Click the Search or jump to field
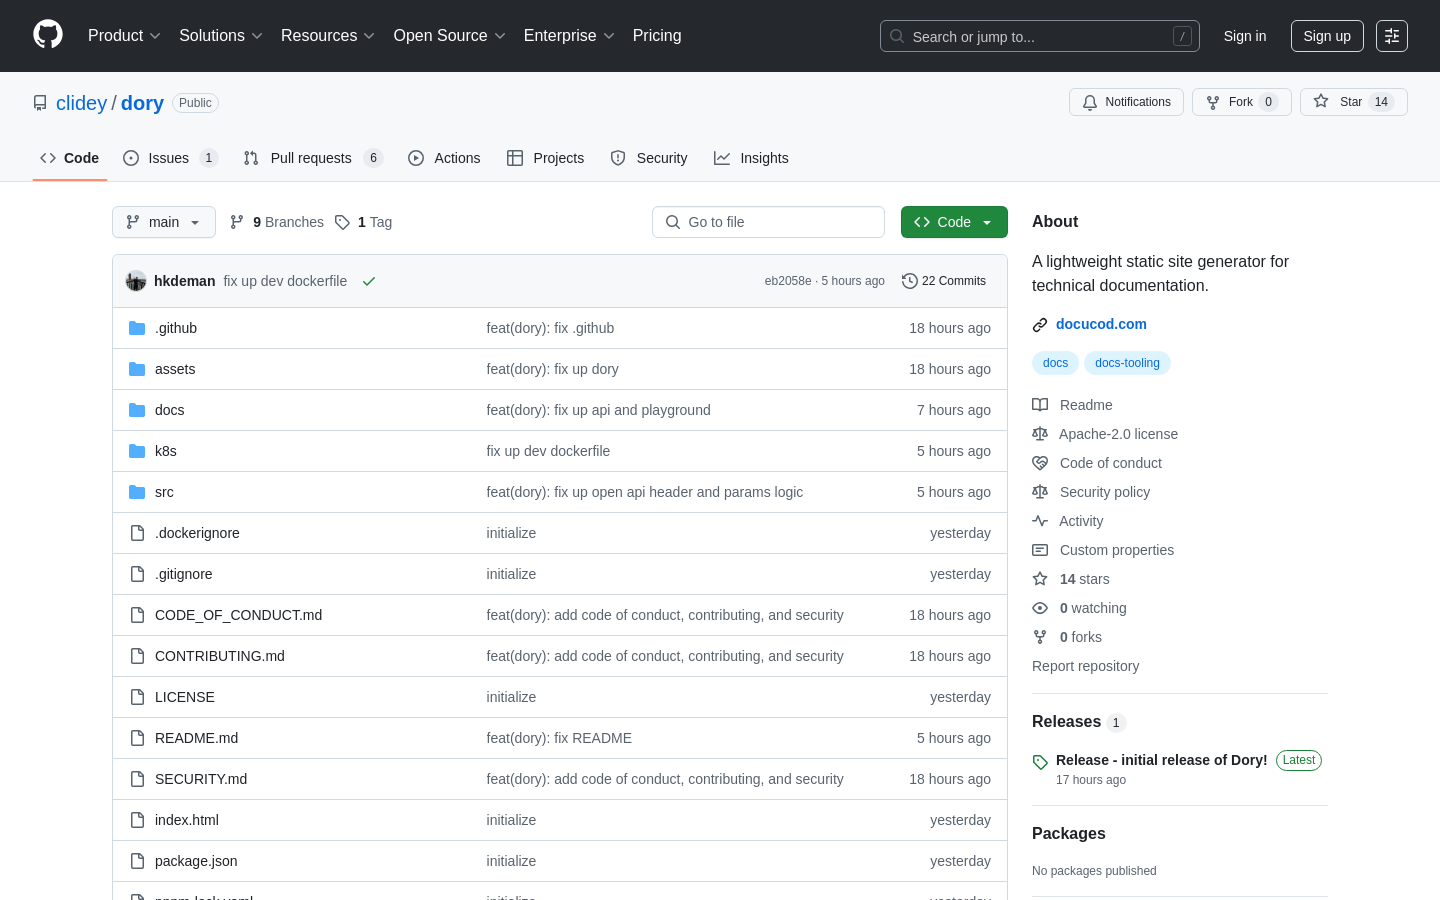Viewport: 1440px width, 900px height. pyautogui.click(x=1040, y=36)
